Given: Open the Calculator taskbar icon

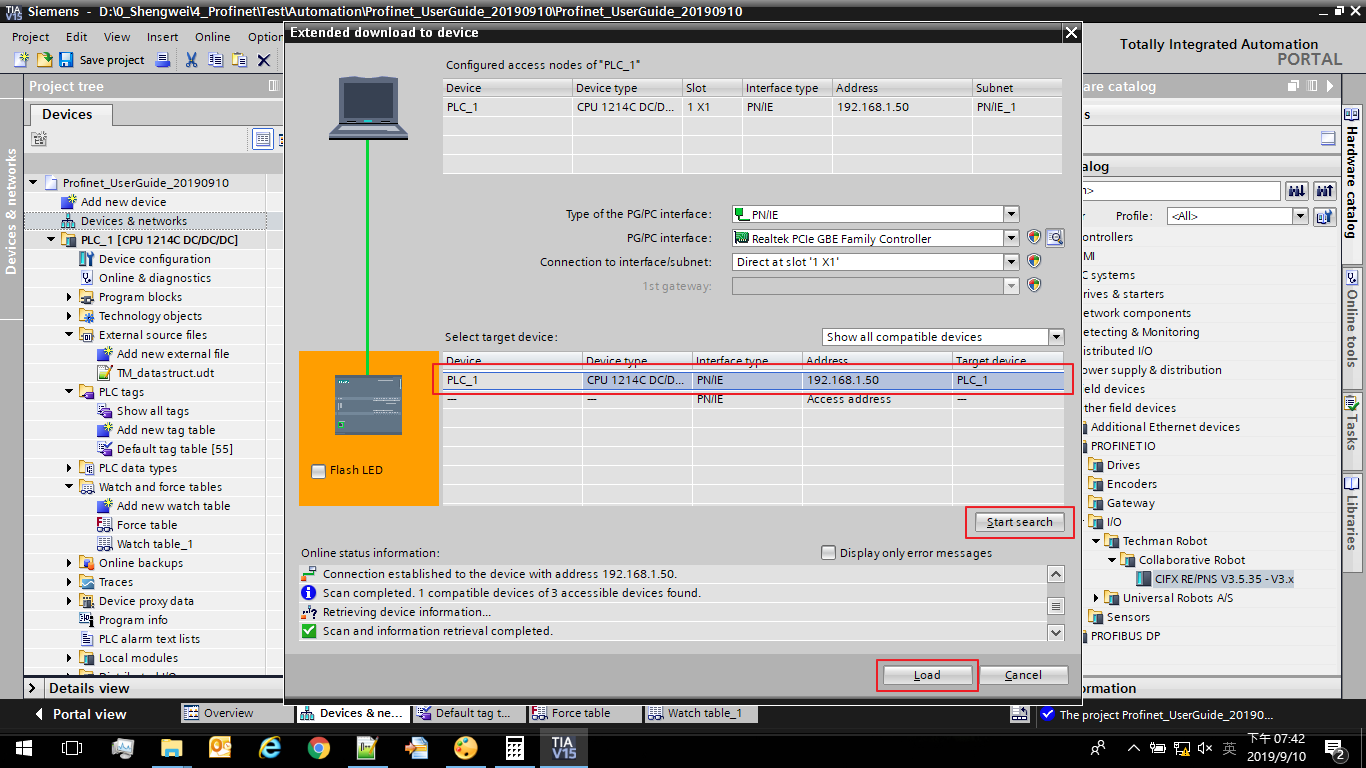Looking at the screenshot, I should (x=515, y=747).
